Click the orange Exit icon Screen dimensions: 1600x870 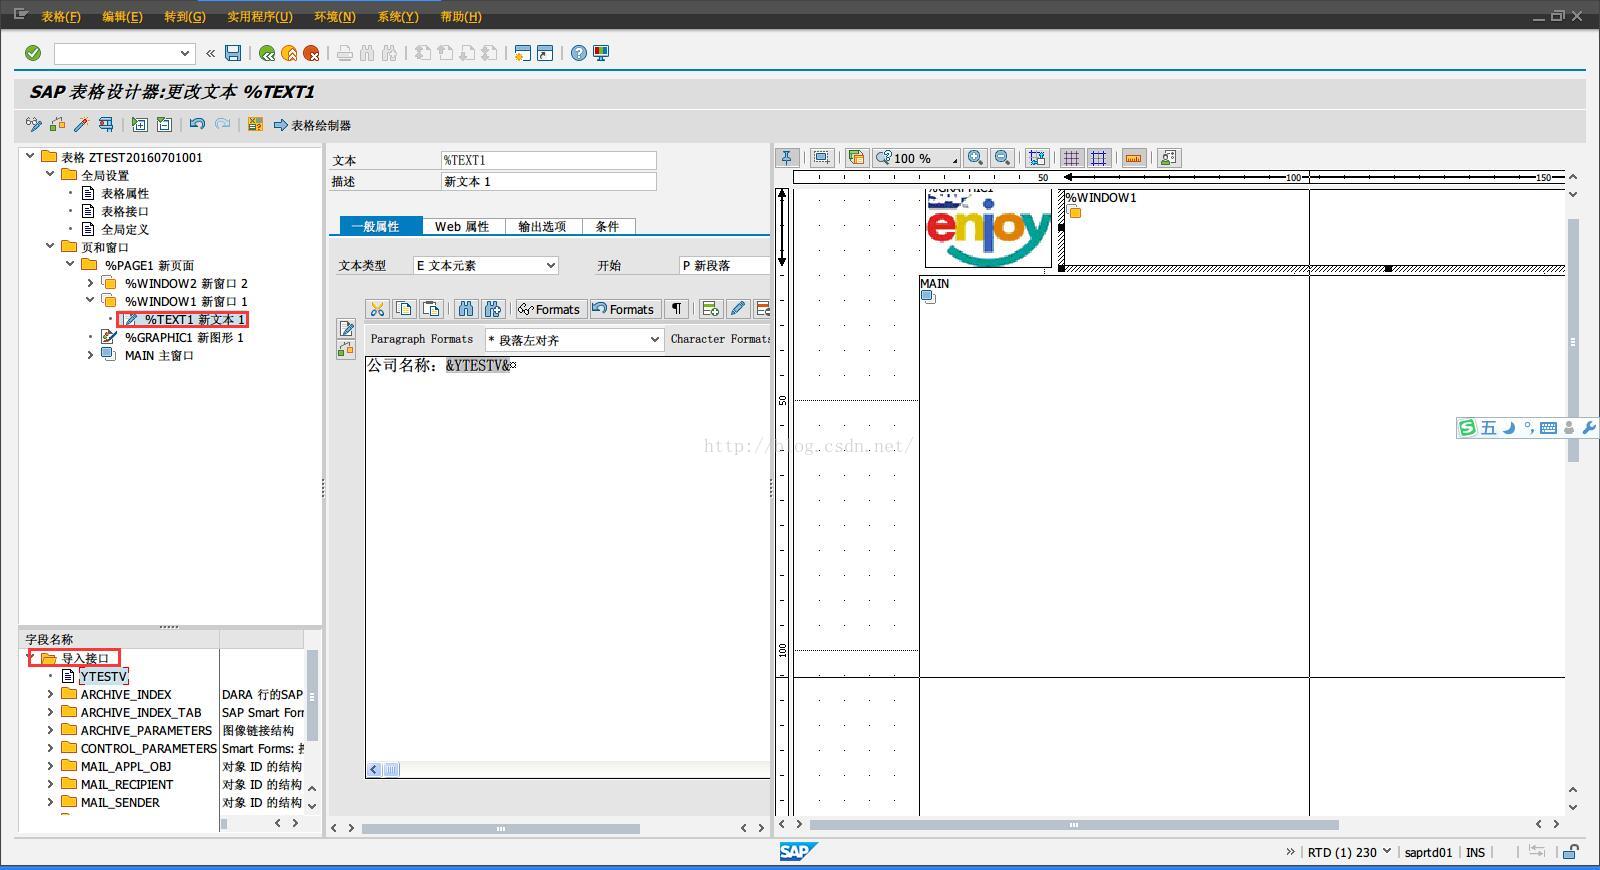pos(289,53)
